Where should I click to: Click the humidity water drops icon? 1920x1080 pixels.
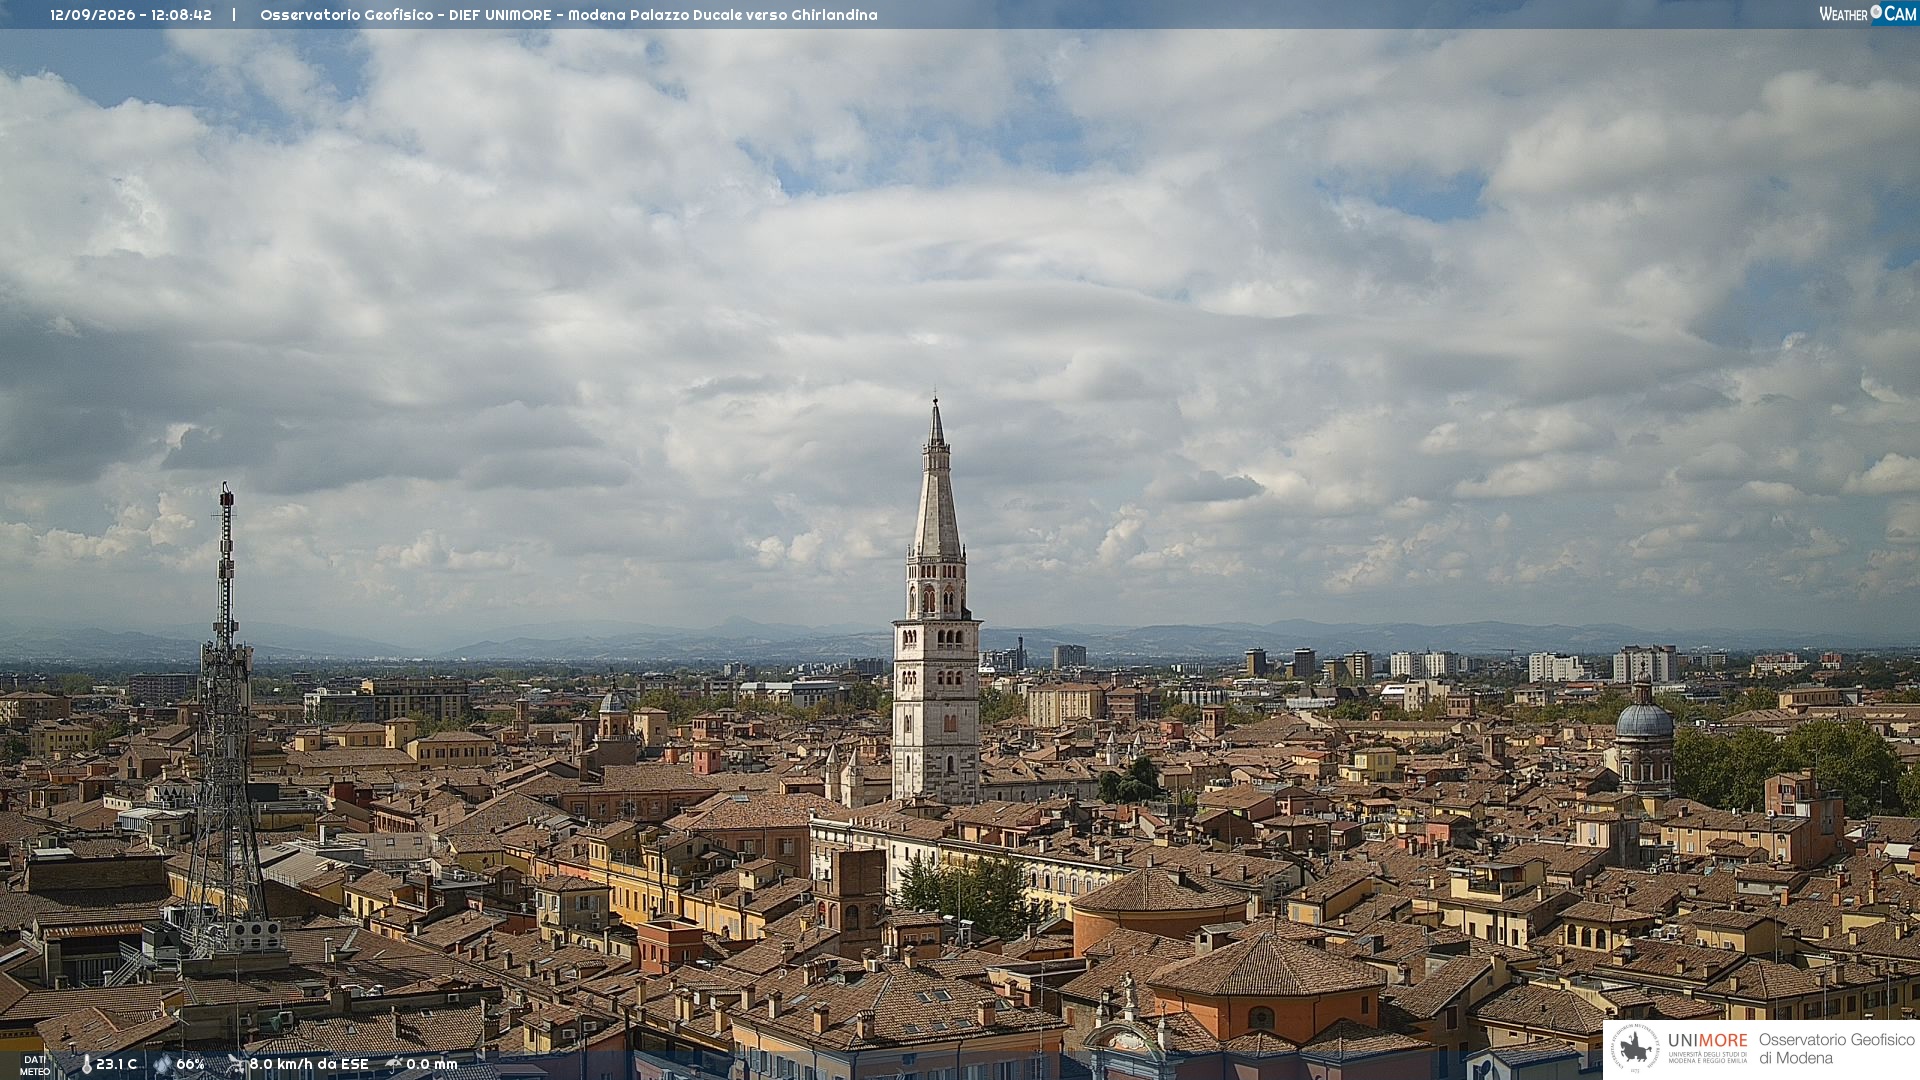[163, 1065]
